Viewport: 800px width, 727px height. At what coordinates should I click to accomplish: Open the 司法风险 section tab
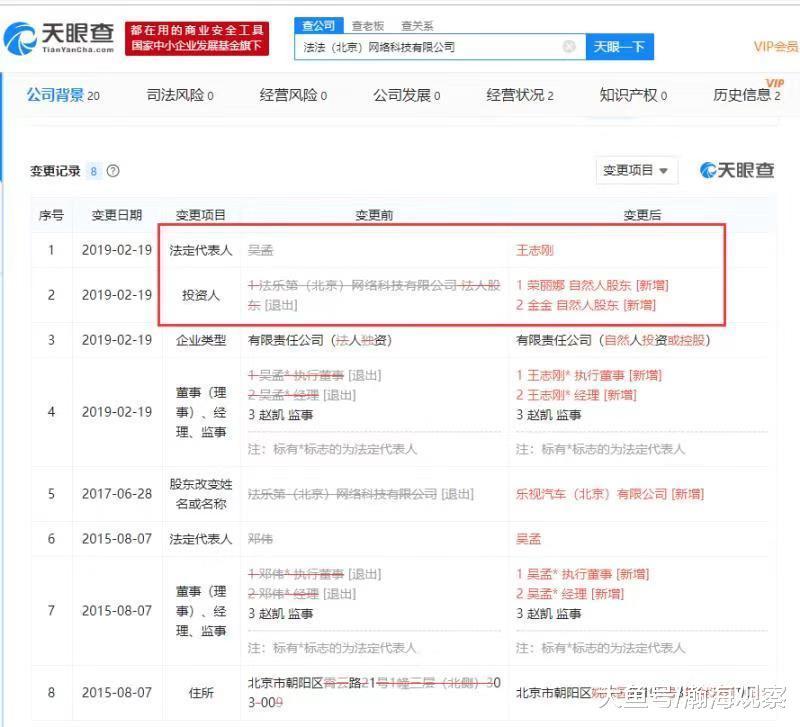click(180, 95)
